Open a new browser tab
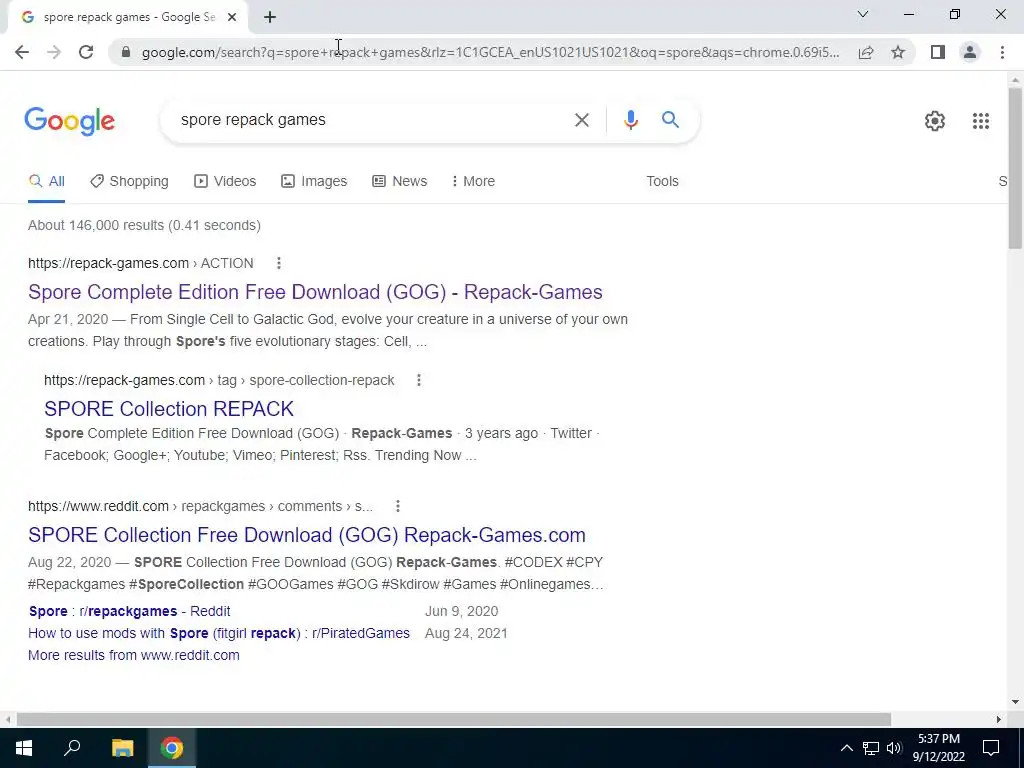The height and width of the screenshot is (768, 1024). (270, 17)
